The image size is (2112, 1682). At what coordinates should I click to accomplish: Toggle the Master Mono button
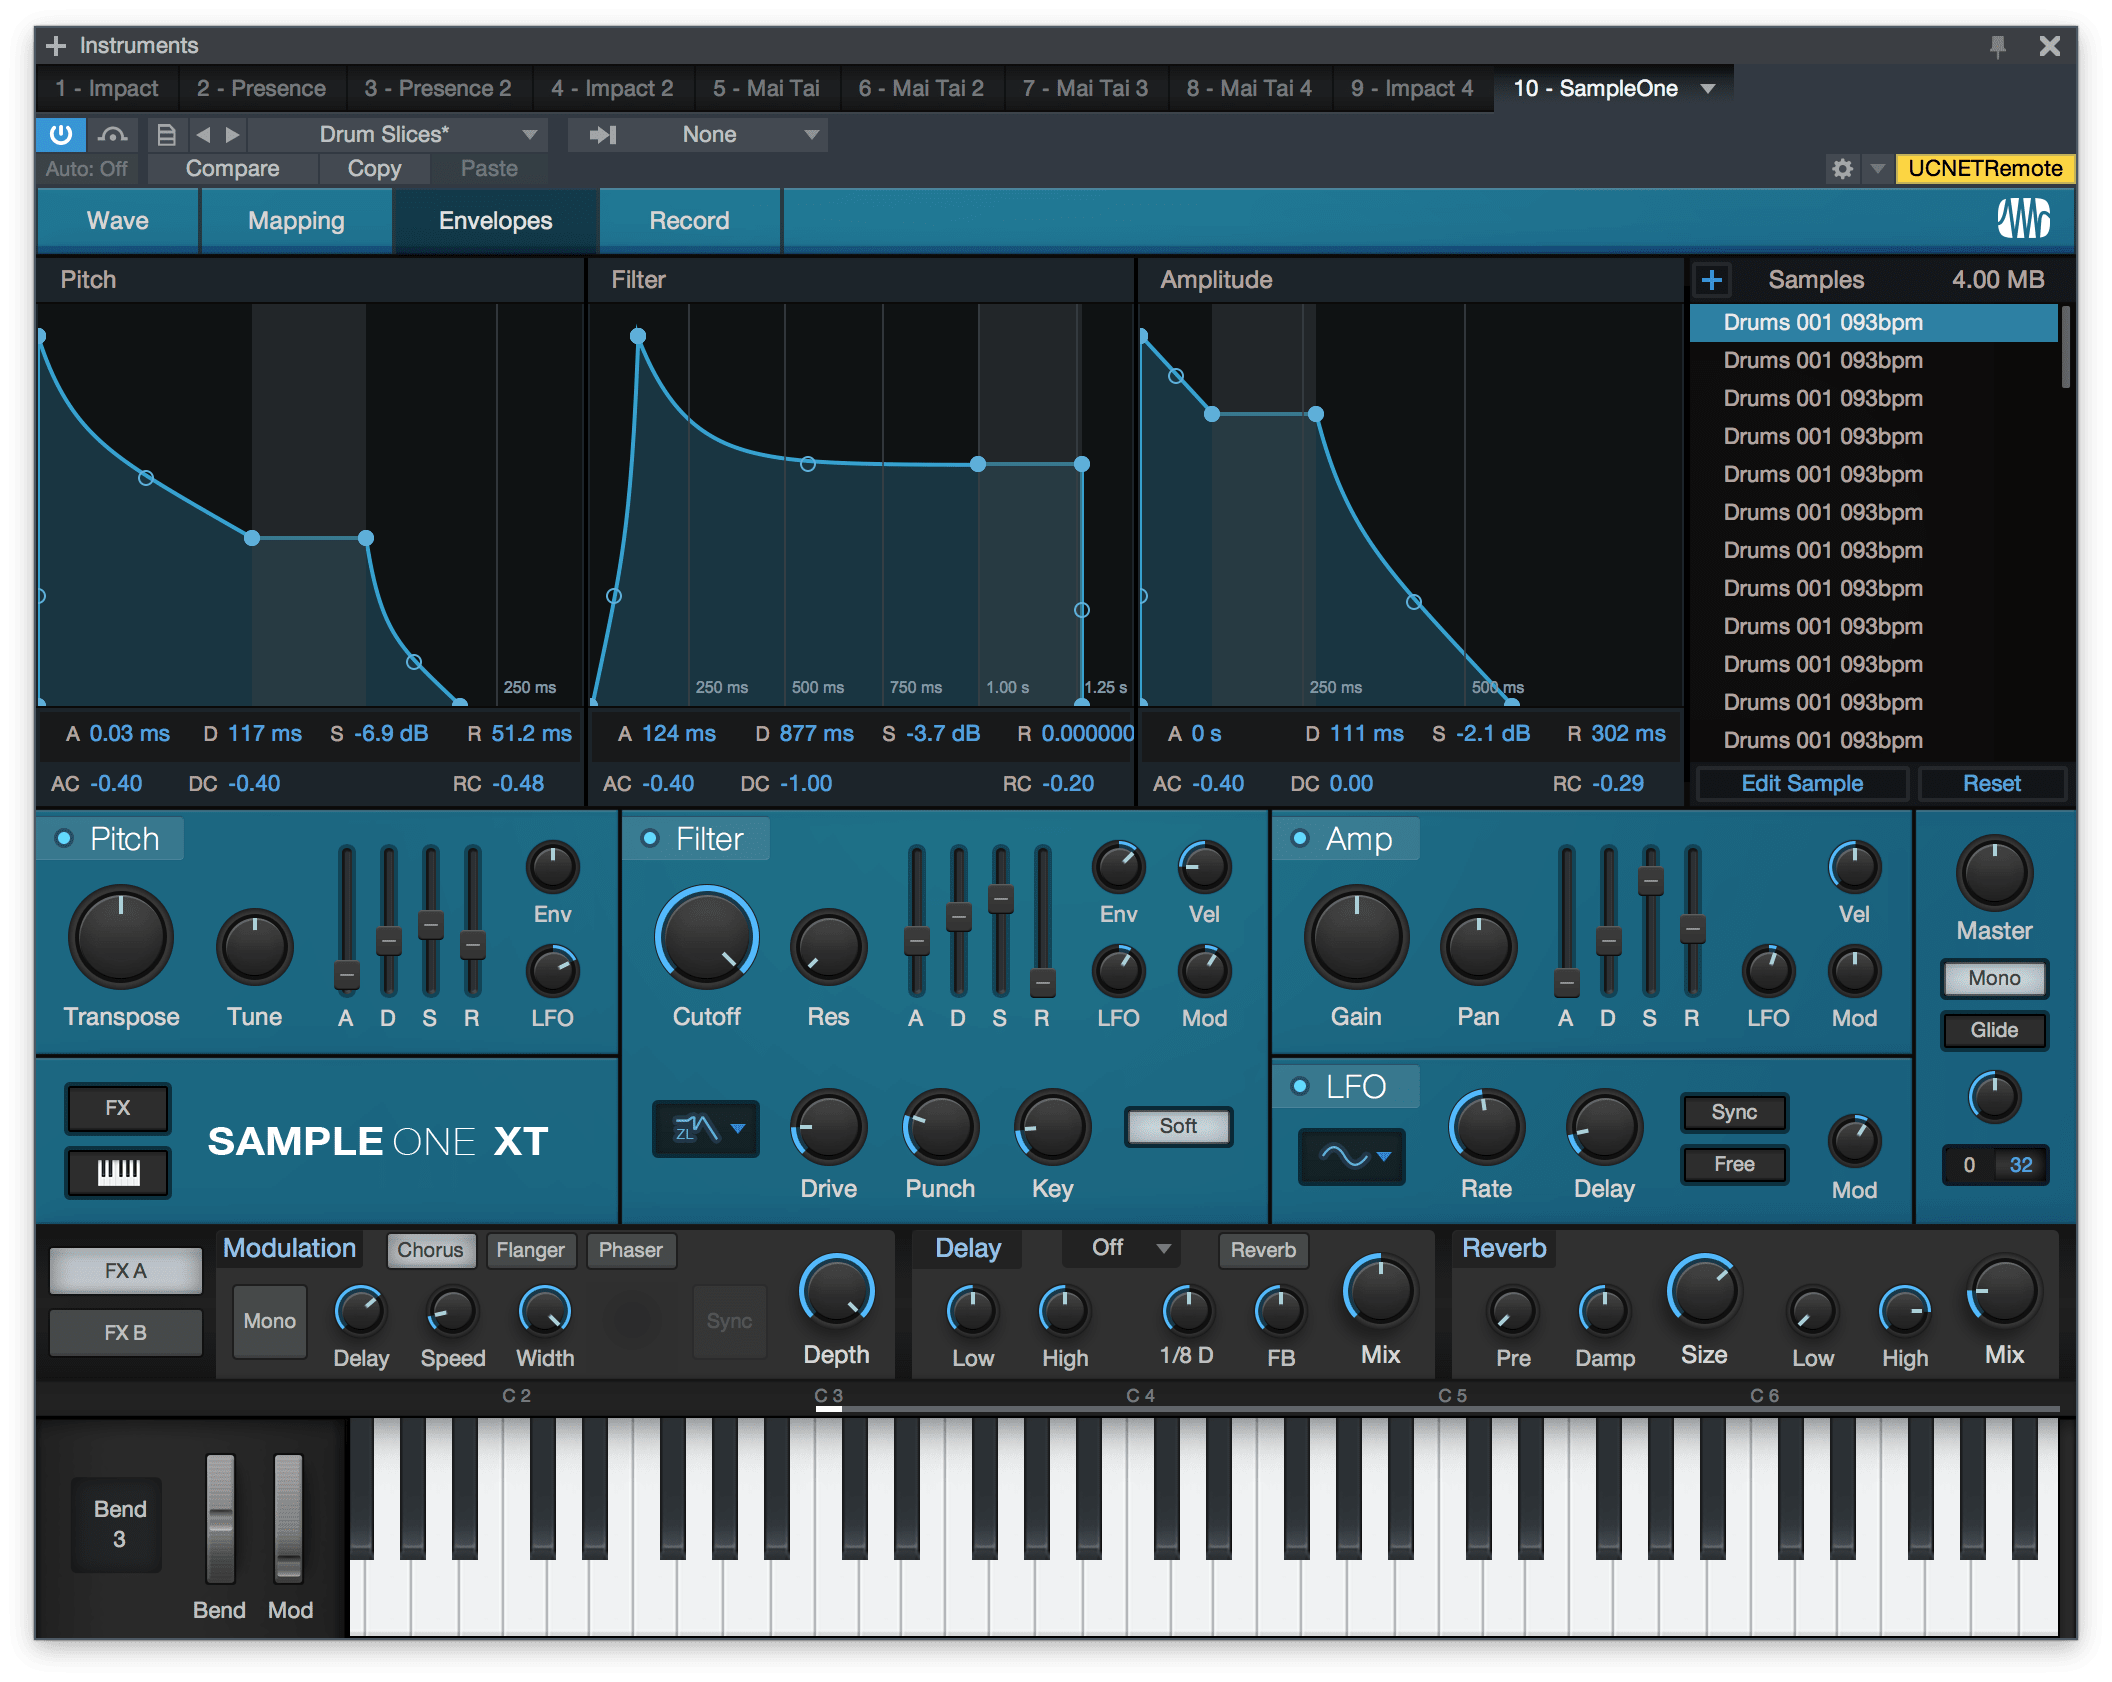pos(1994,979)
